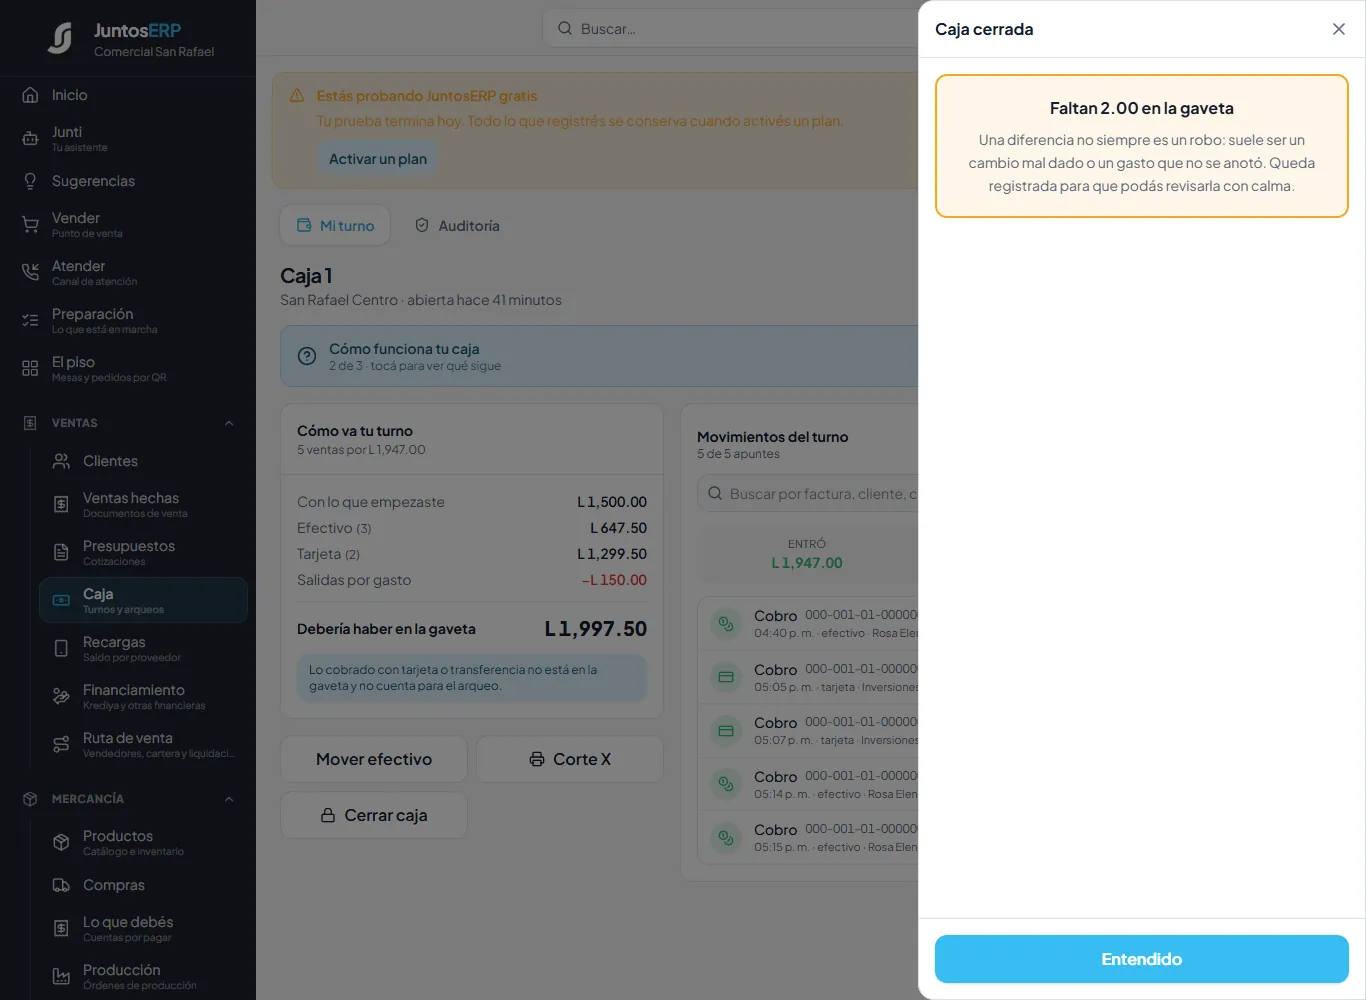Select the Cobro entry at 05:15 p. m.
The width and height of the screenshot is (1366, 1000).
pyautogui.click(x=808, y=838)
